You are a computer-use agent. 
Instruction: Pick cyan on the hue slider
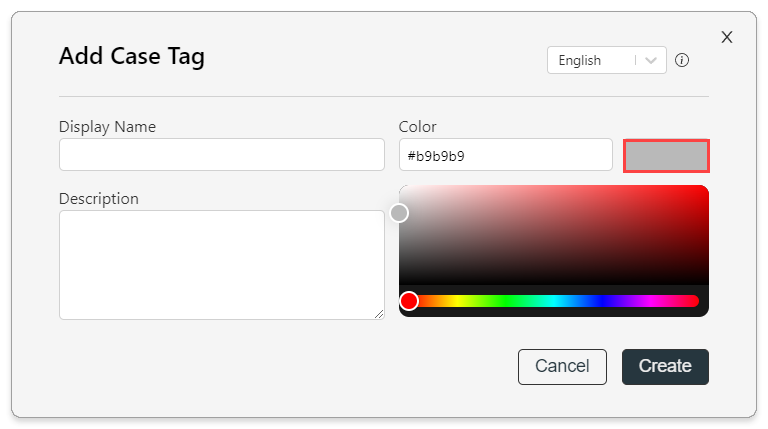554,301
